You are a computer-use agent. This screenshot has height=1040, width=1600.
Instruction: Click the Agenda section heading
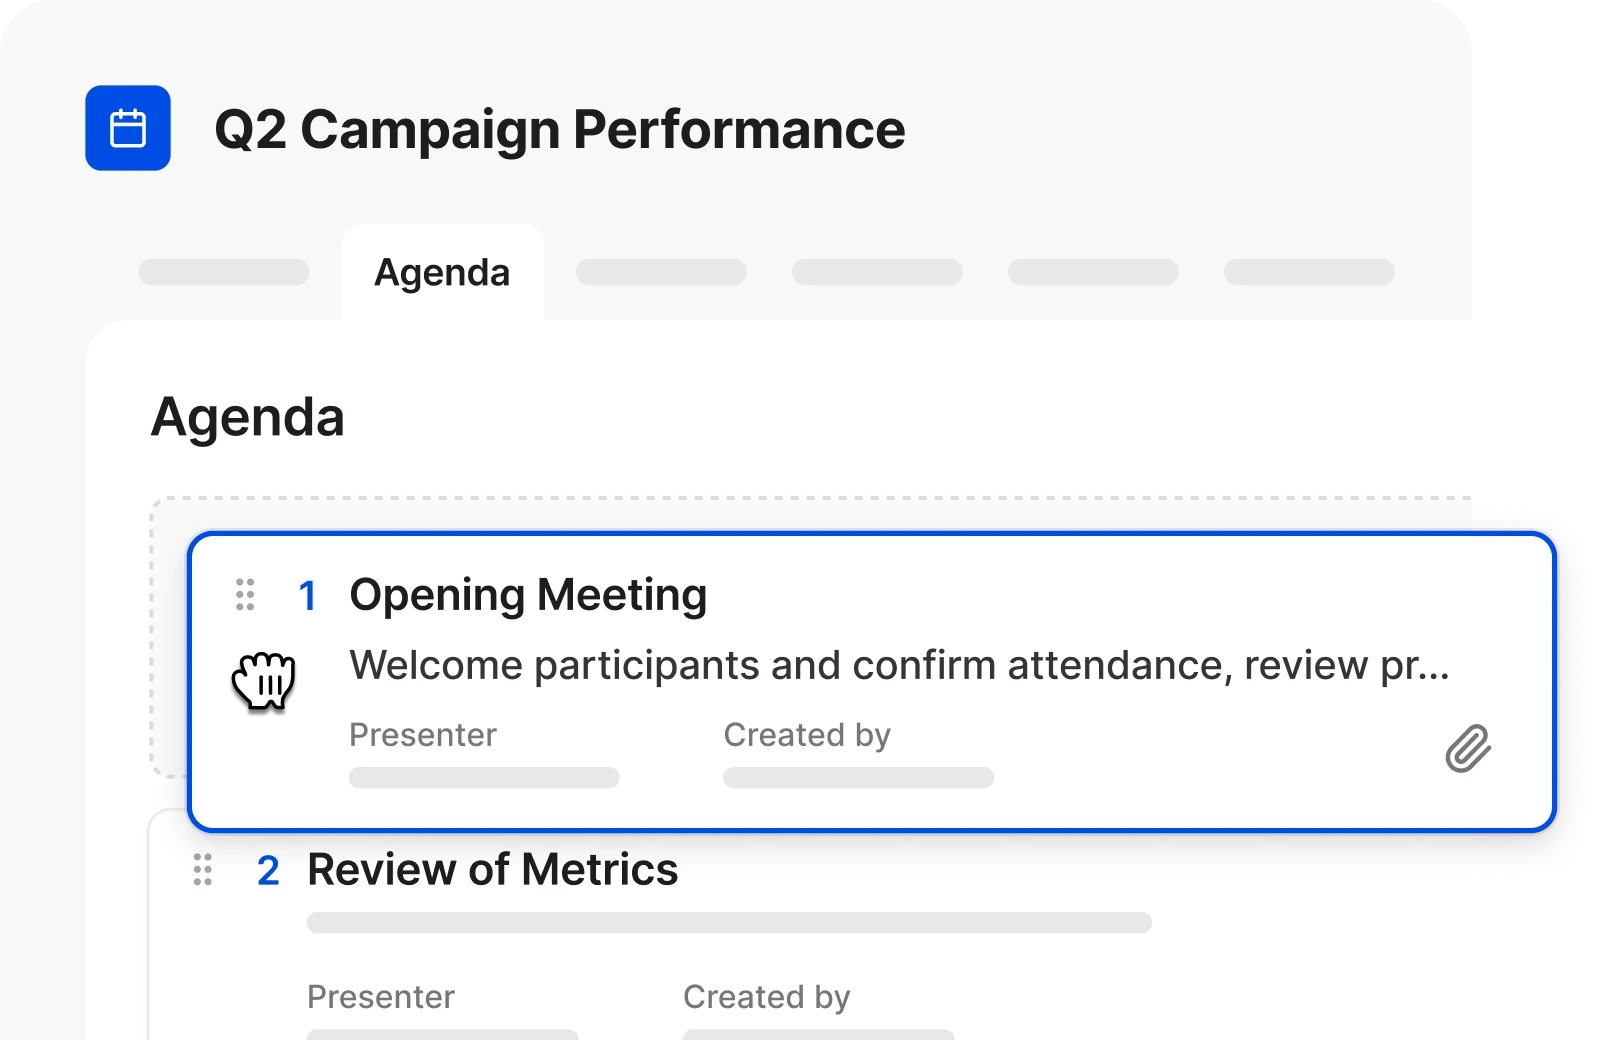tap(248, 417)
